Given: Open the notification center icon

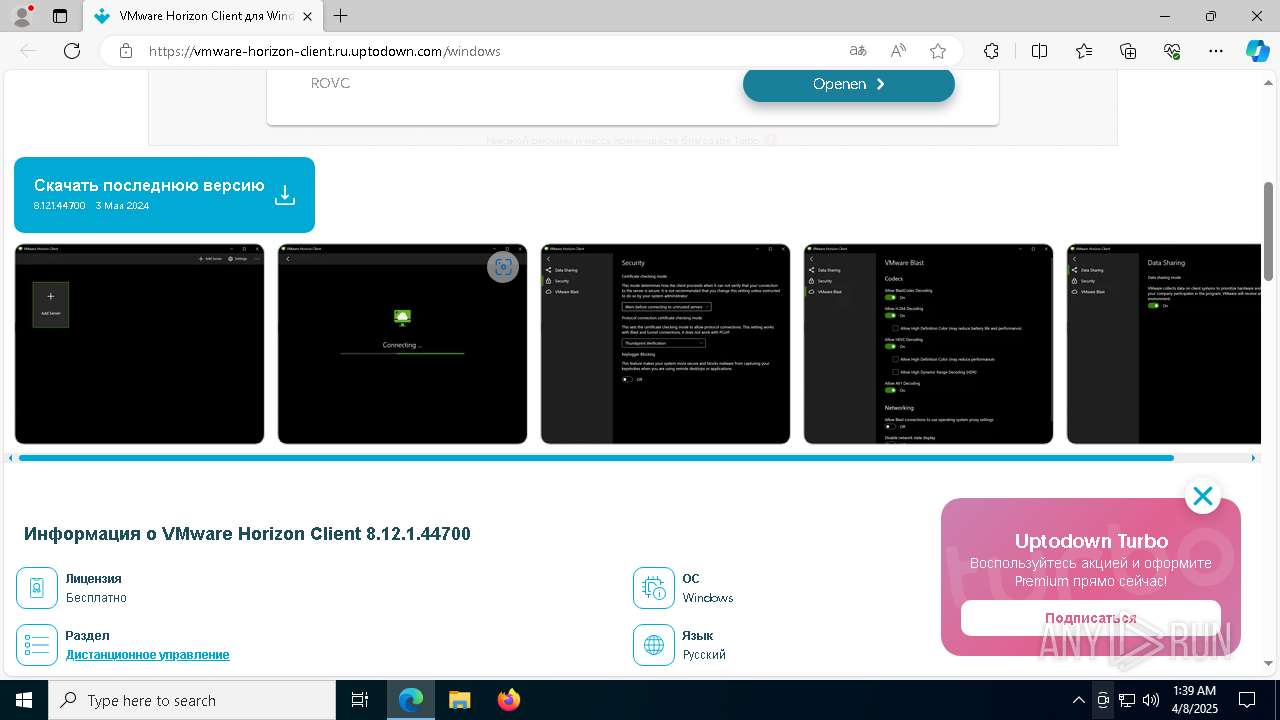Looking at the screenshot, I should [1248, 700].
